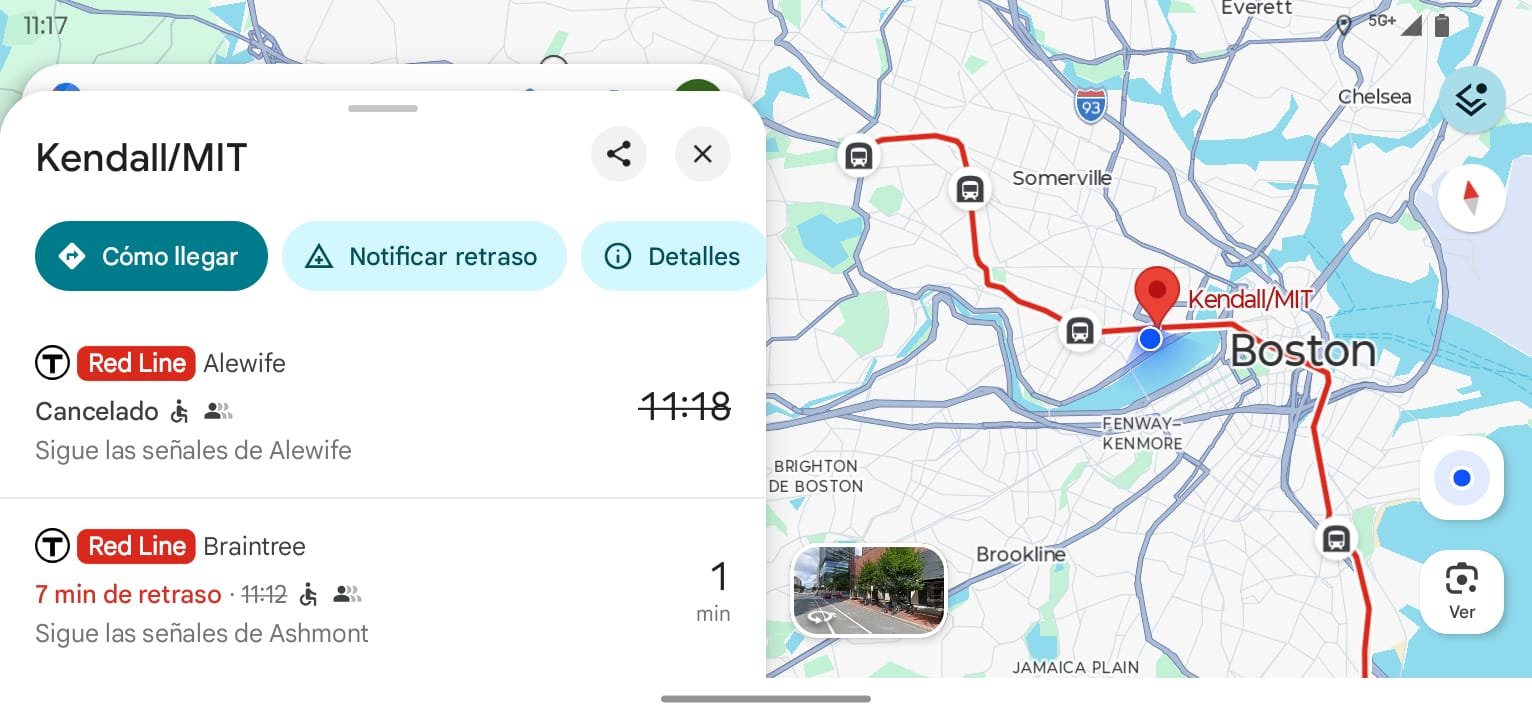Open the Street View thumbnail
This screenshot has height=720, width=1532.
click(868, 590)
